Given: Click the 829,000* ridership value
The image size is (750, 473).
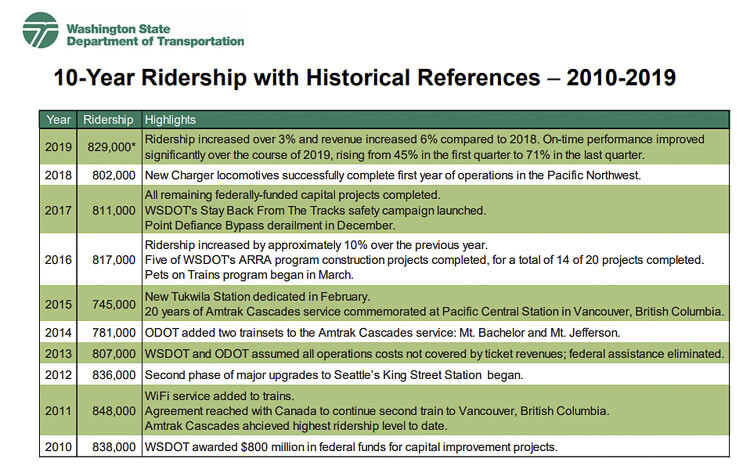Looking at the screenshot, I should tap(108, 147).
